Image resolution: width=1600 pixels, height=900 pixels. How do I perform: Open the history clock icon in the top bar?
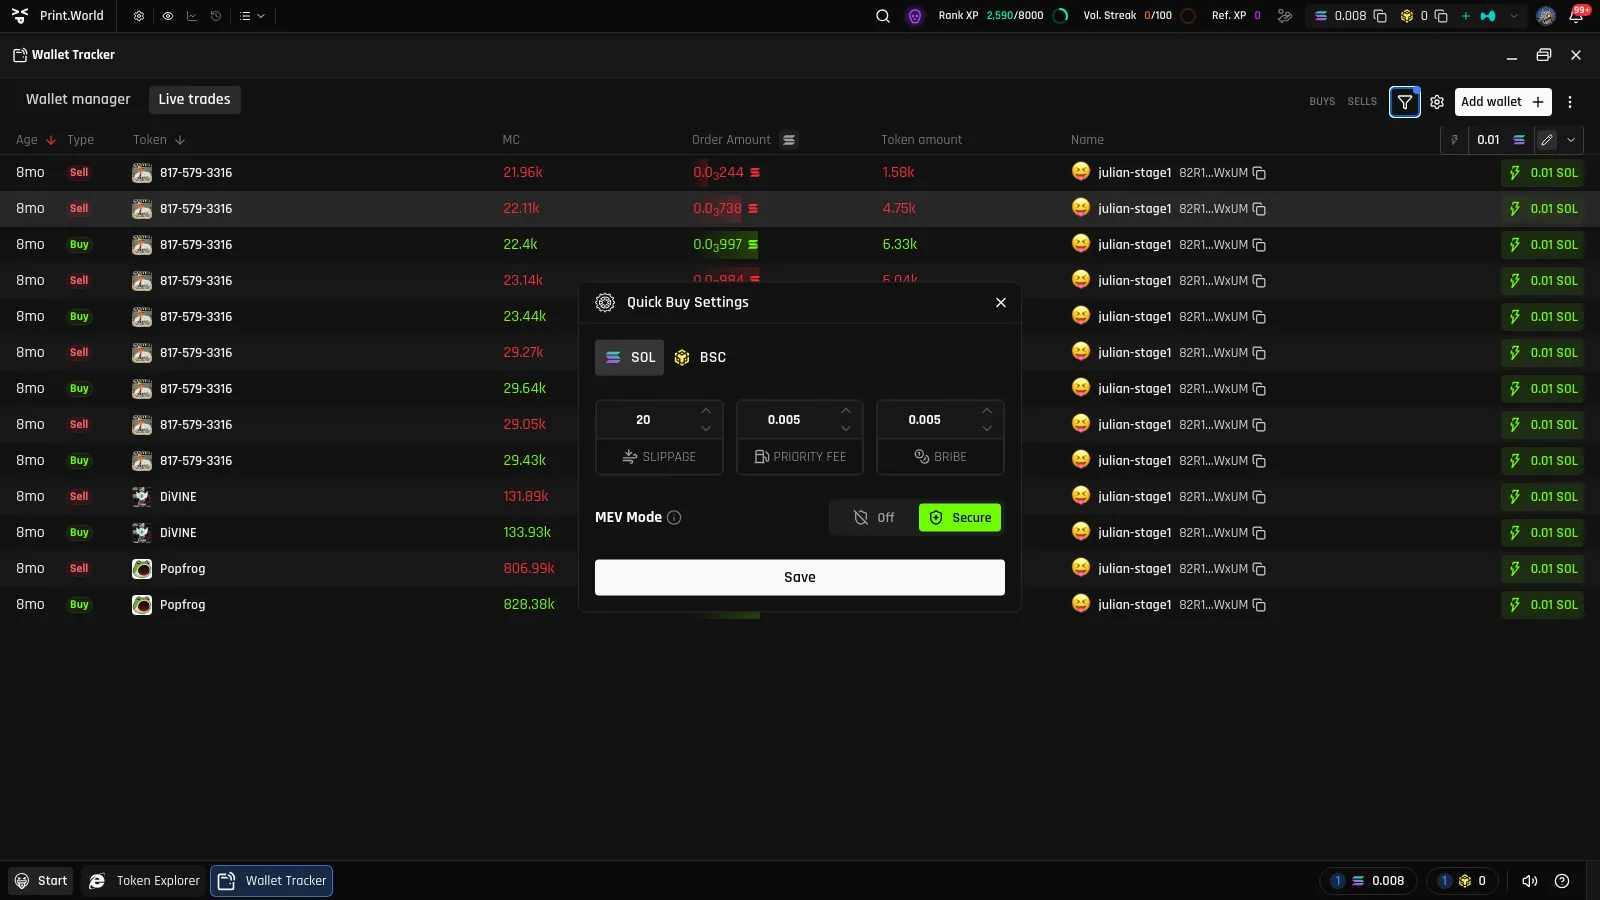[216, 16]
